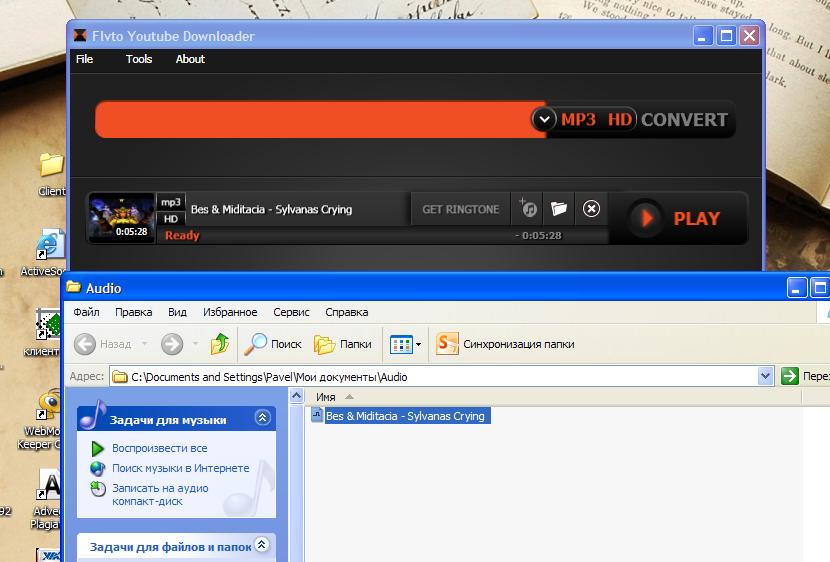Click the CONVERT button
Image resolution: width=830 pixels, height=562 pixels.
pyautogui.click(x=684, y=120)
